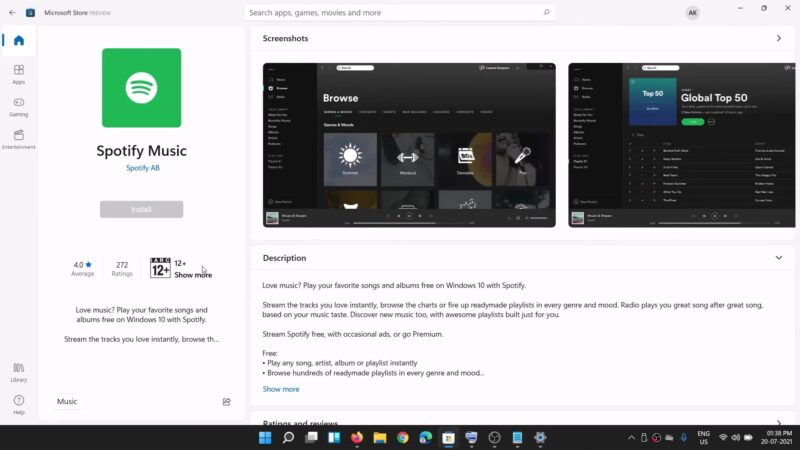
Task: Click the 272 Ratings count
Action: 122,268
